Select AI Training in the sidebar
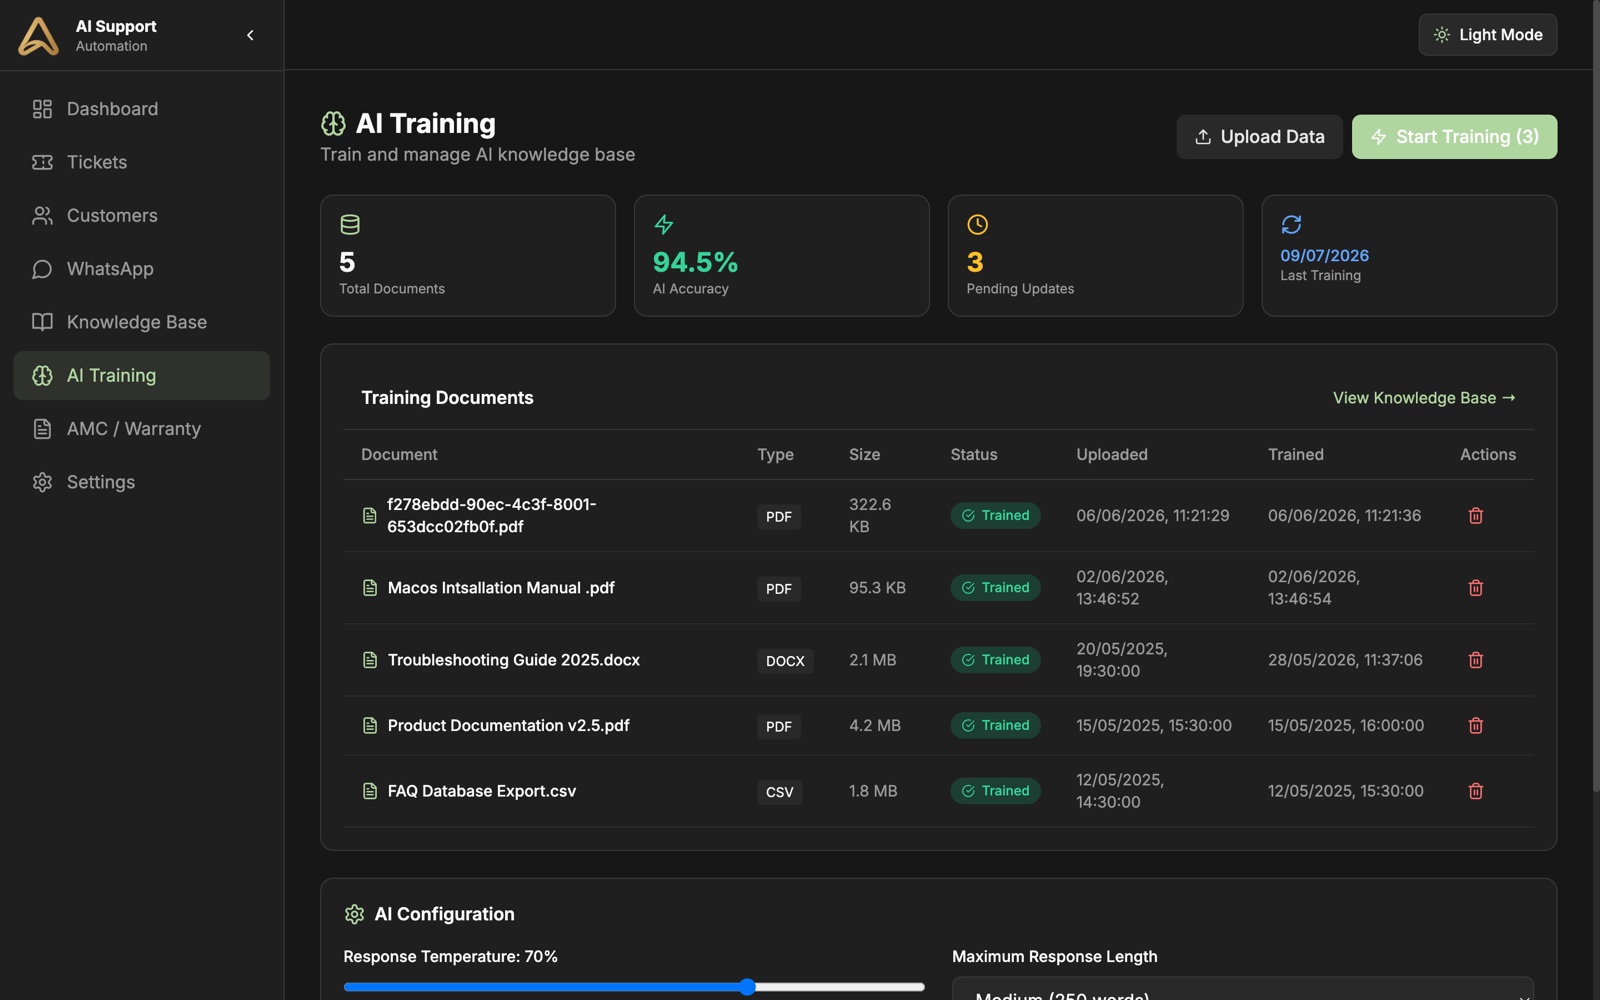The image size is (1600, 1000). pyautogui.click(x=142, y=375)
